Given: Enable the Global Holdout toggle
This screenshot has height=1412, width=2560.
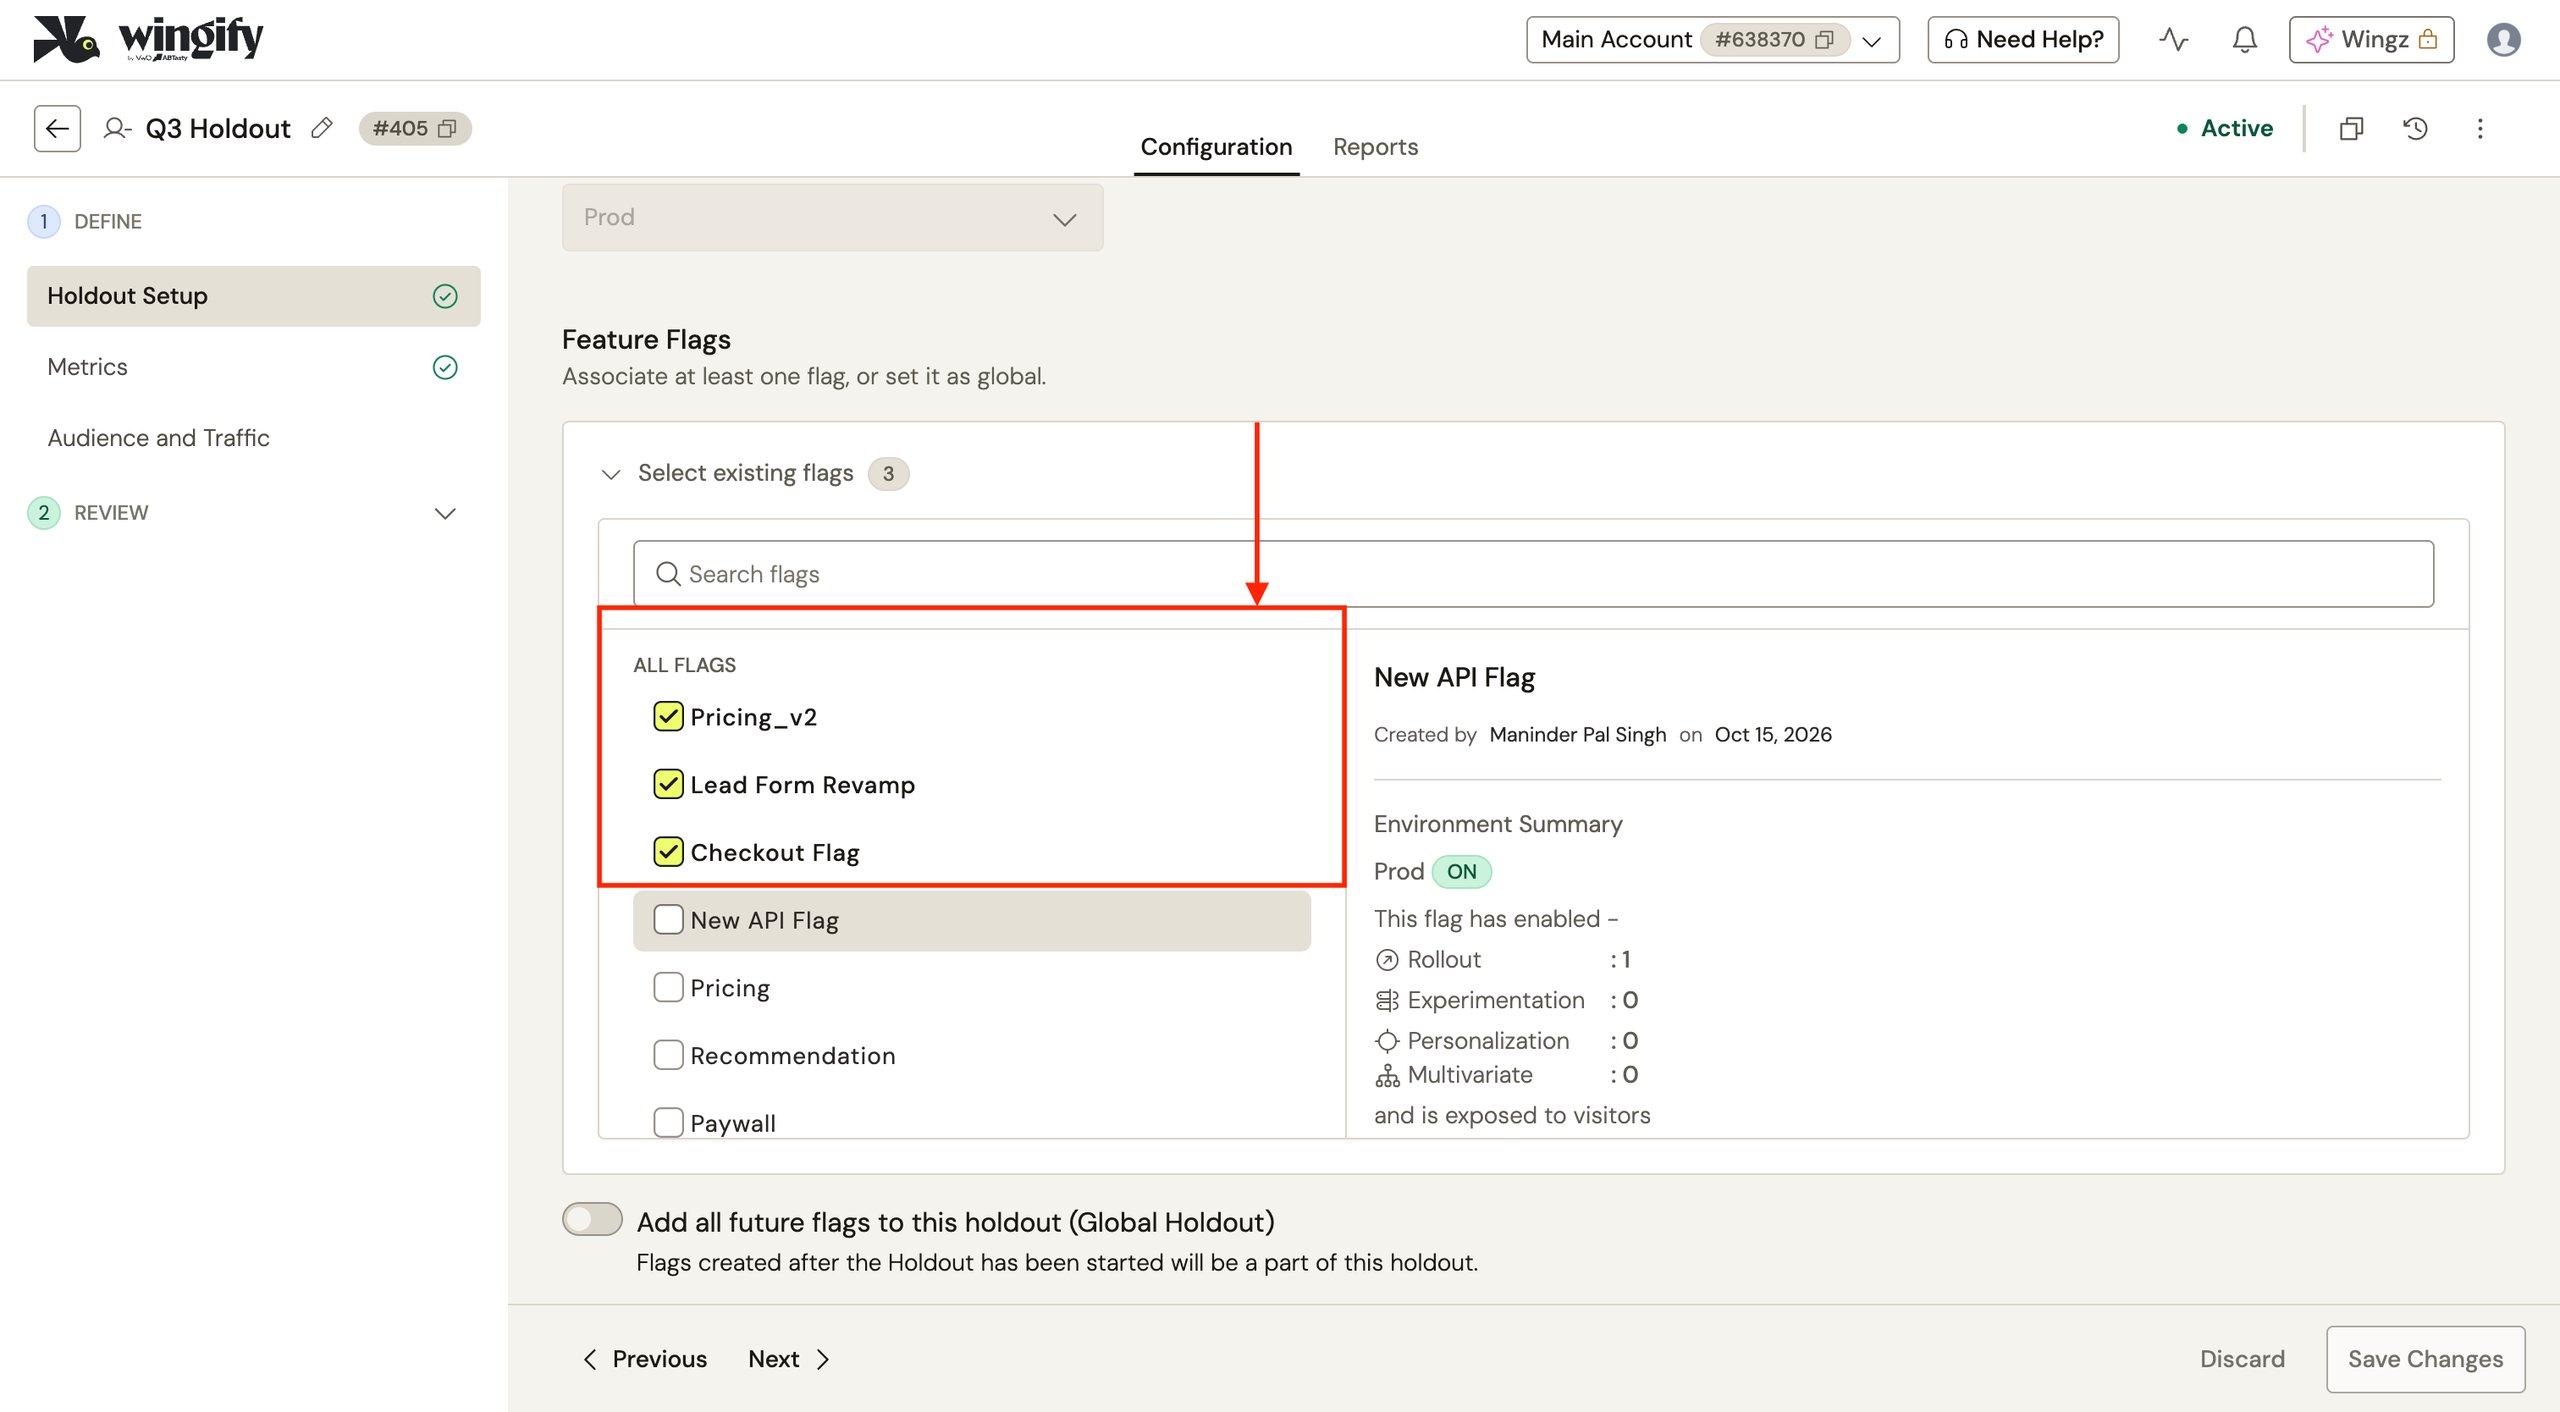Looking at the screenshot, I should 592,1220.
